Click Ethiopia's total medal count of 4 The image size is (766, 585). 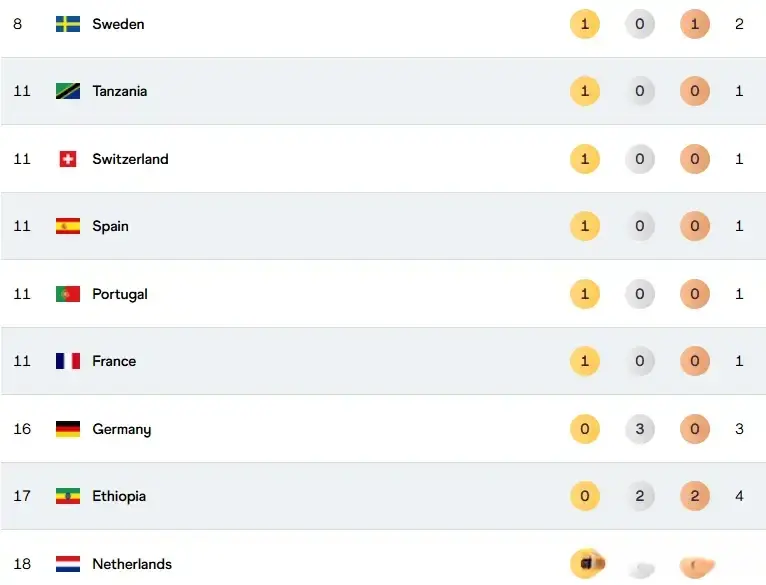739,496
